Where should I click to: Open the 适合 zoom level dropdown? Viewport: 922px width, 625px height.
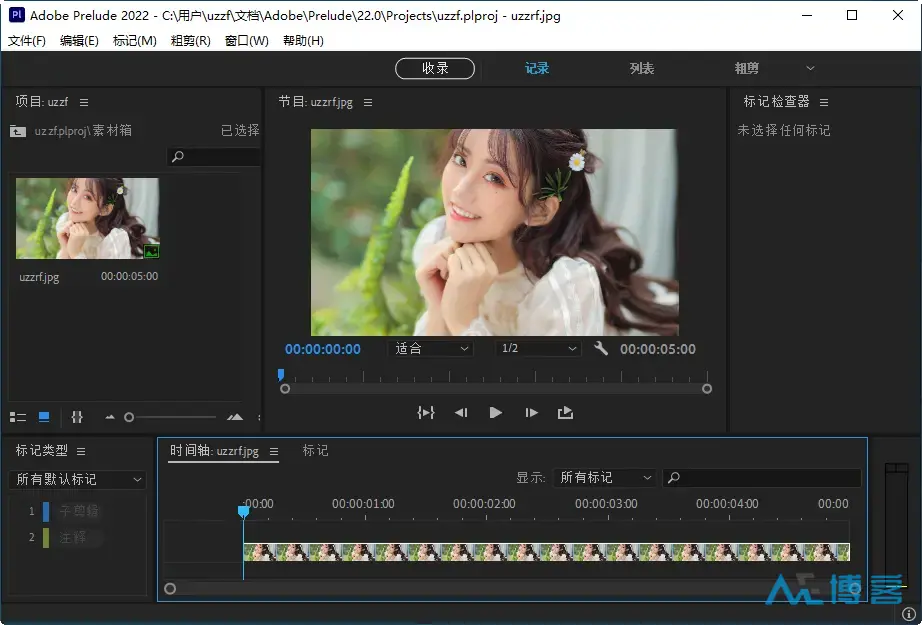click(x=431, y=349)
